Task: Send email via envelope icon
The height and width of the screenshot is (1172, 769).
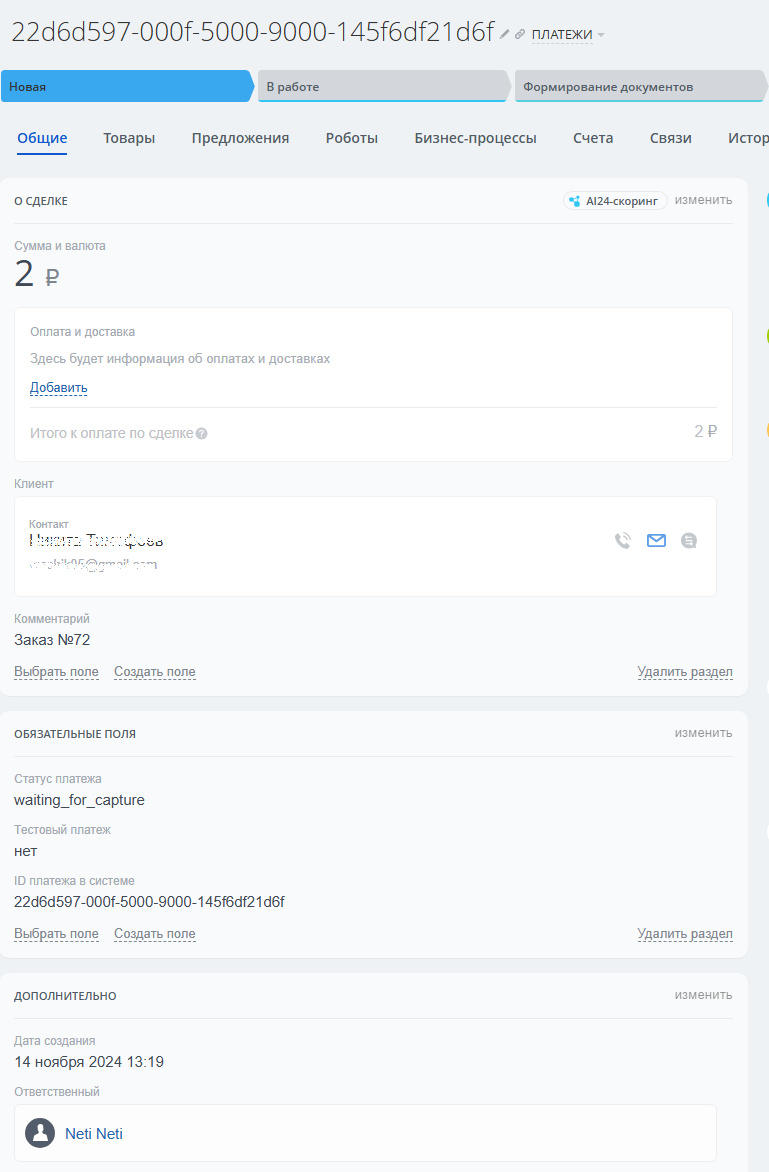Action: 656,541
